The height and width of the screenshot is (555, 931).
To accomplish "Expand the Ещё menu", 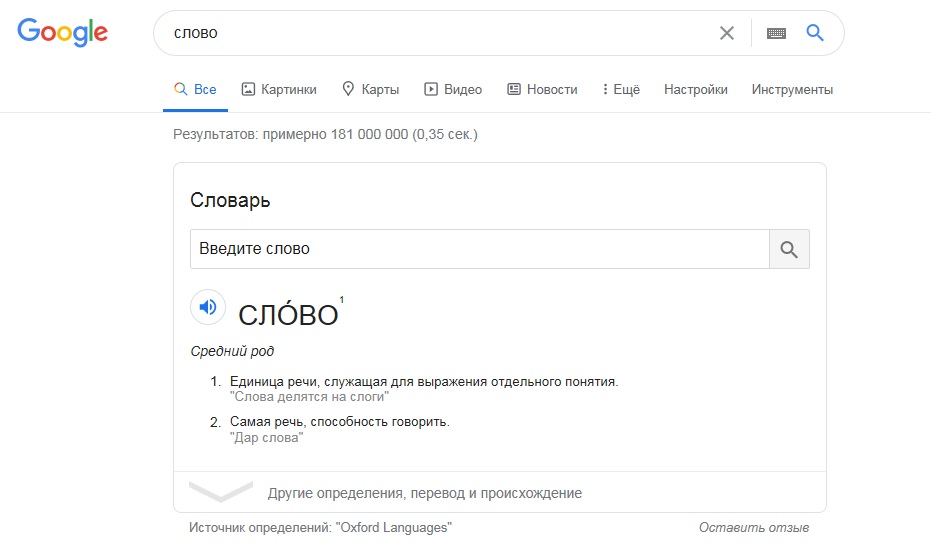I will [621, 90].
